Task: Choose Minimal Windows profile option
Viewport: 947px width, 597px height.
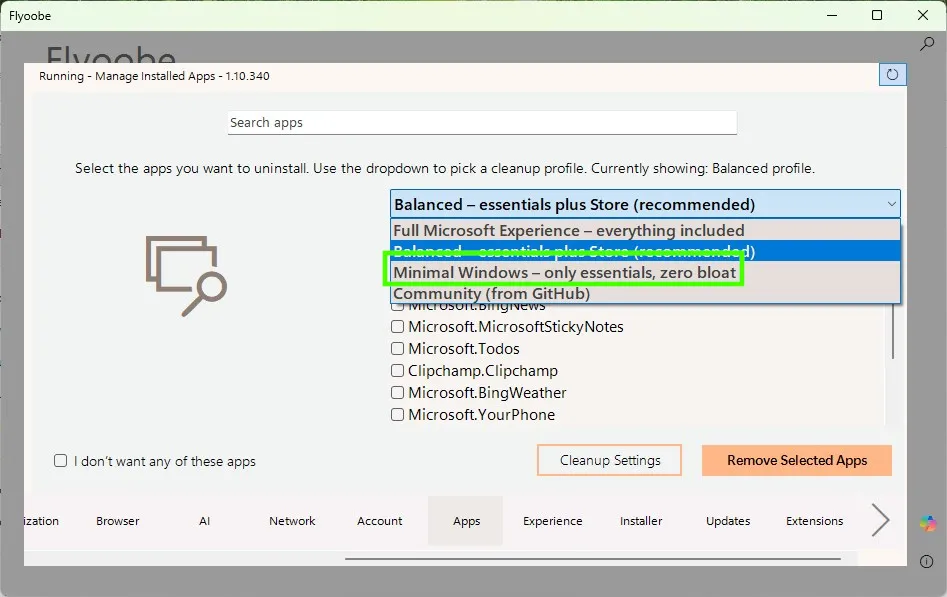Action: coord(564,272)
